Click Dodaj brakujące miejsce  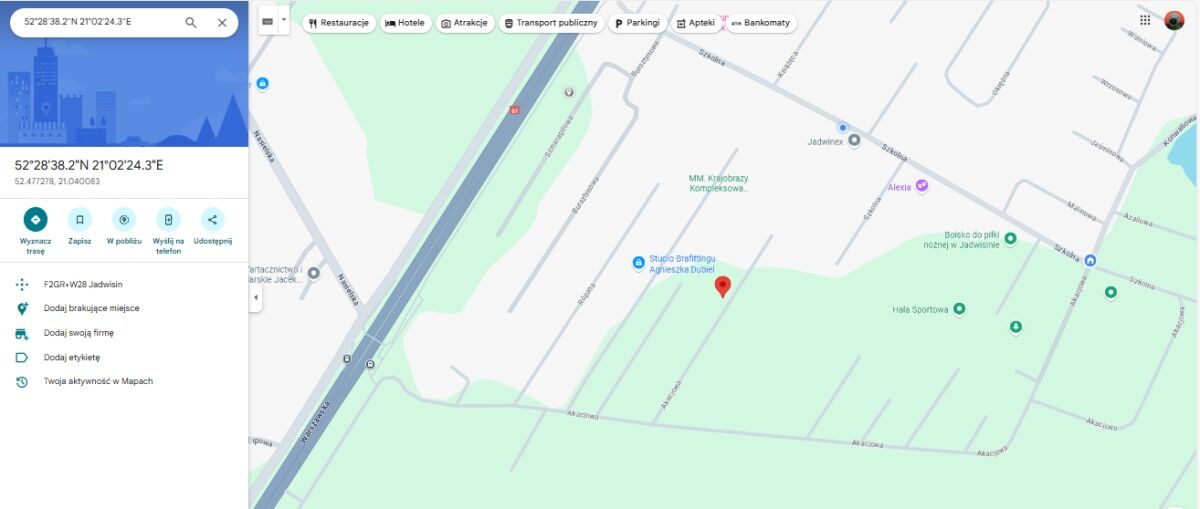click(x=92, y=308)
